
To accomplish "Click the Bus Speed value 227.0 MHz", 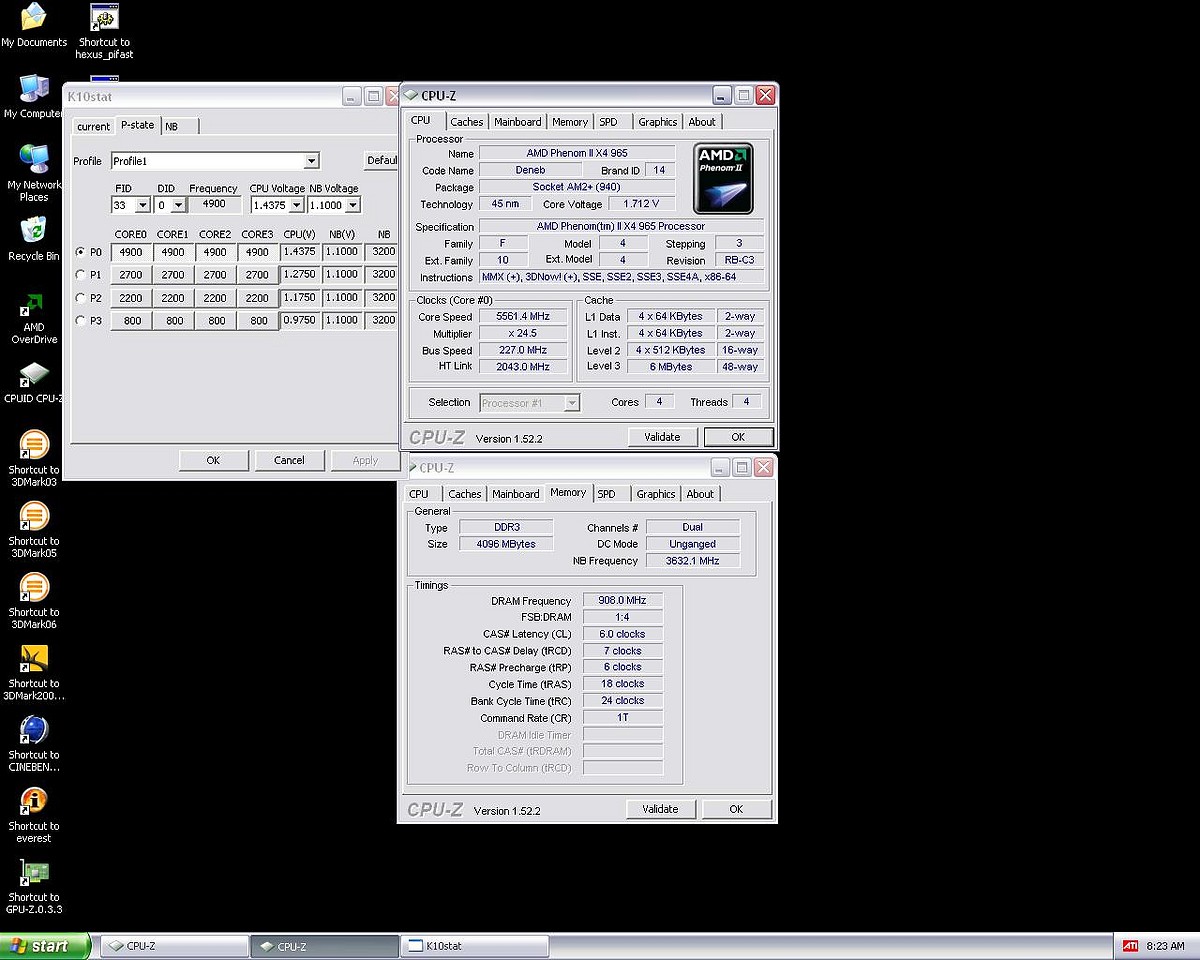I will [525, 351].
